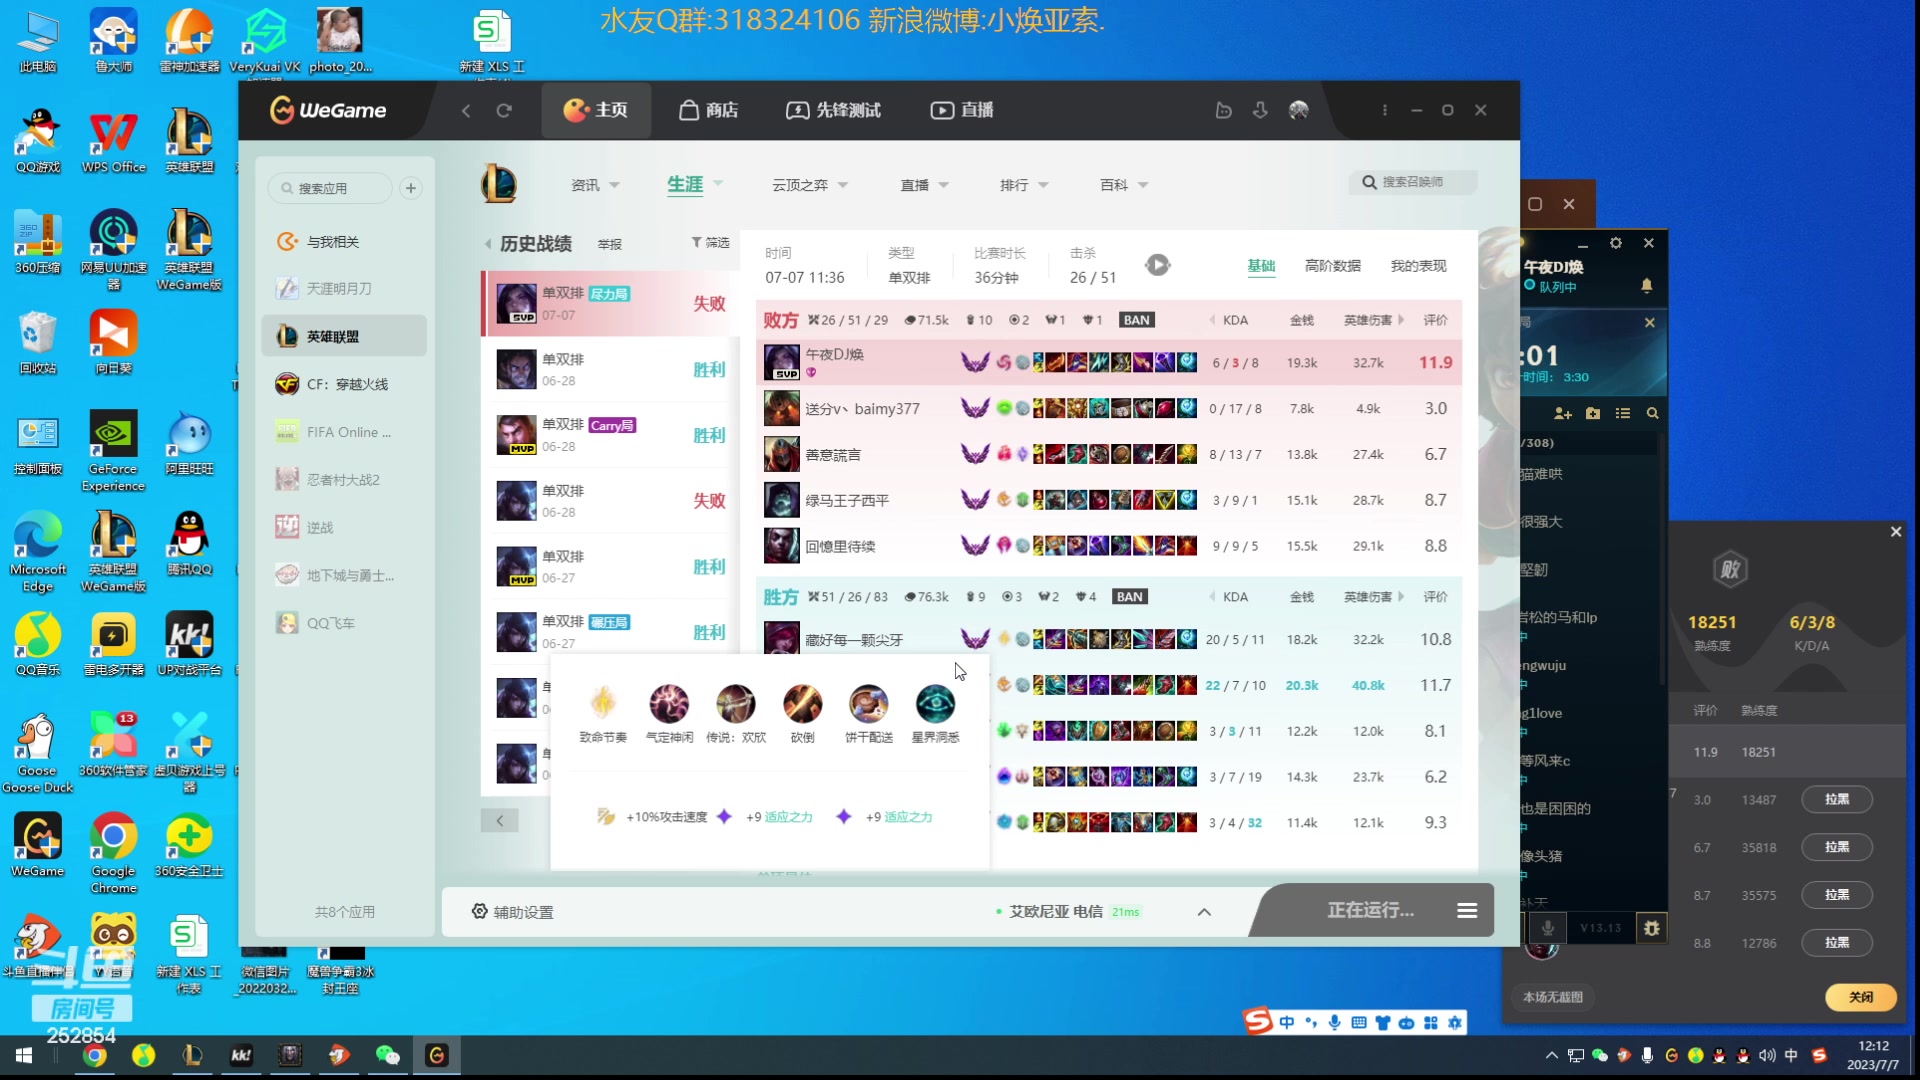The width and height of the screenshot is (1920, 1080).
Task: Click the user avatar icon in title bar
Action: [1299, 110]
